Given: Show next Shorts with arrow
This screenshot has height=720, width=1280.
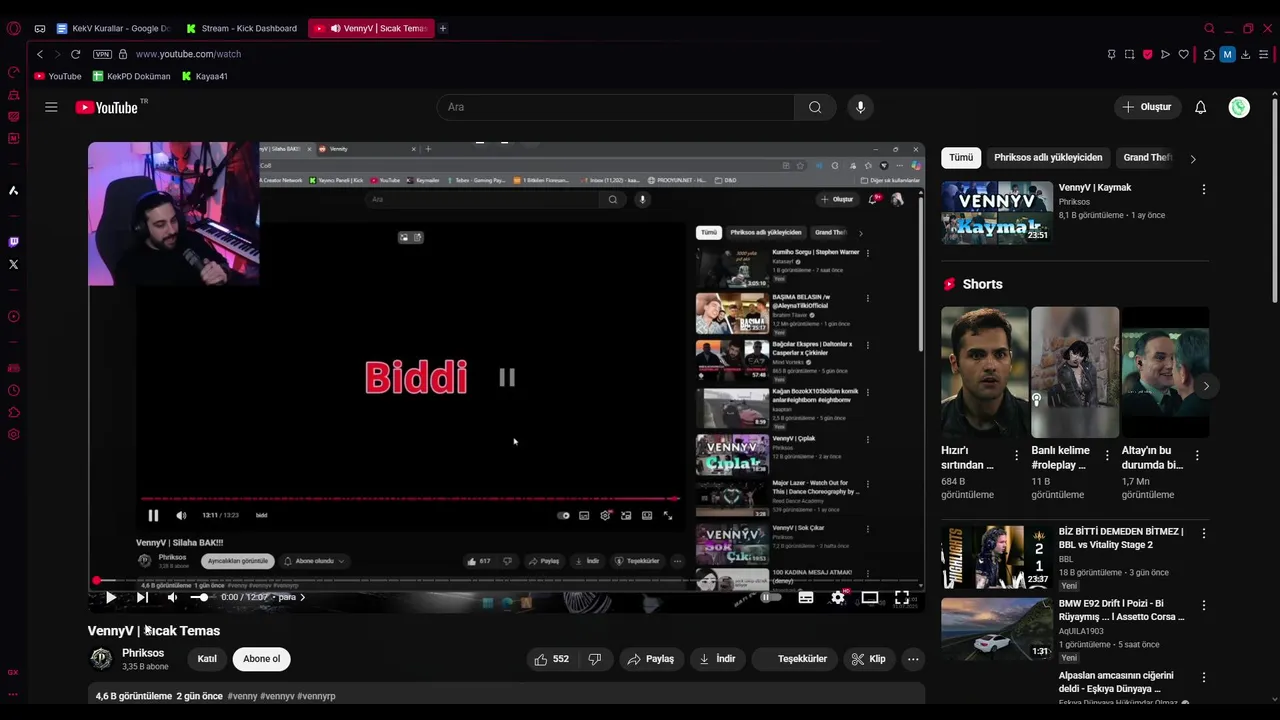Looking at the screenshot, I should pos(1206,386).
